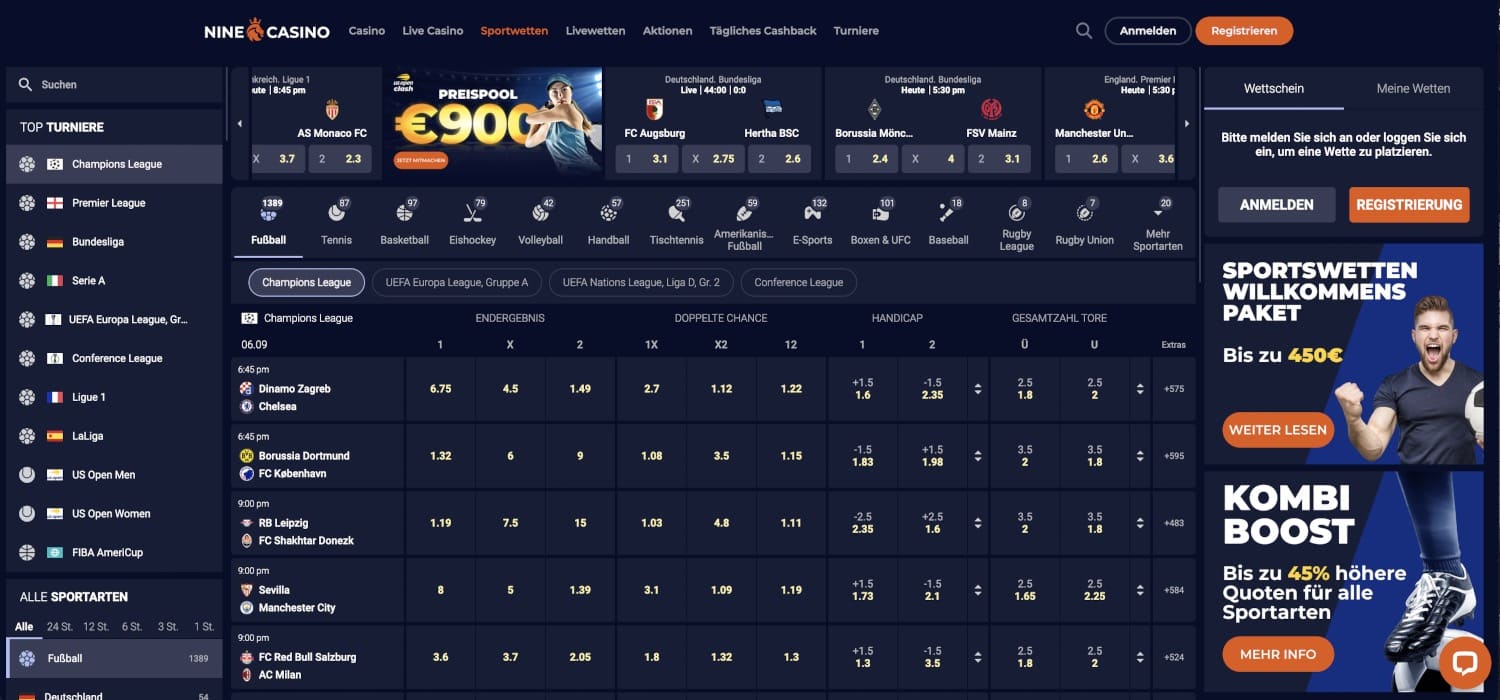Select Conference League filter chip
Viewport: 1500px width, 700px height.
pos(799,283)
